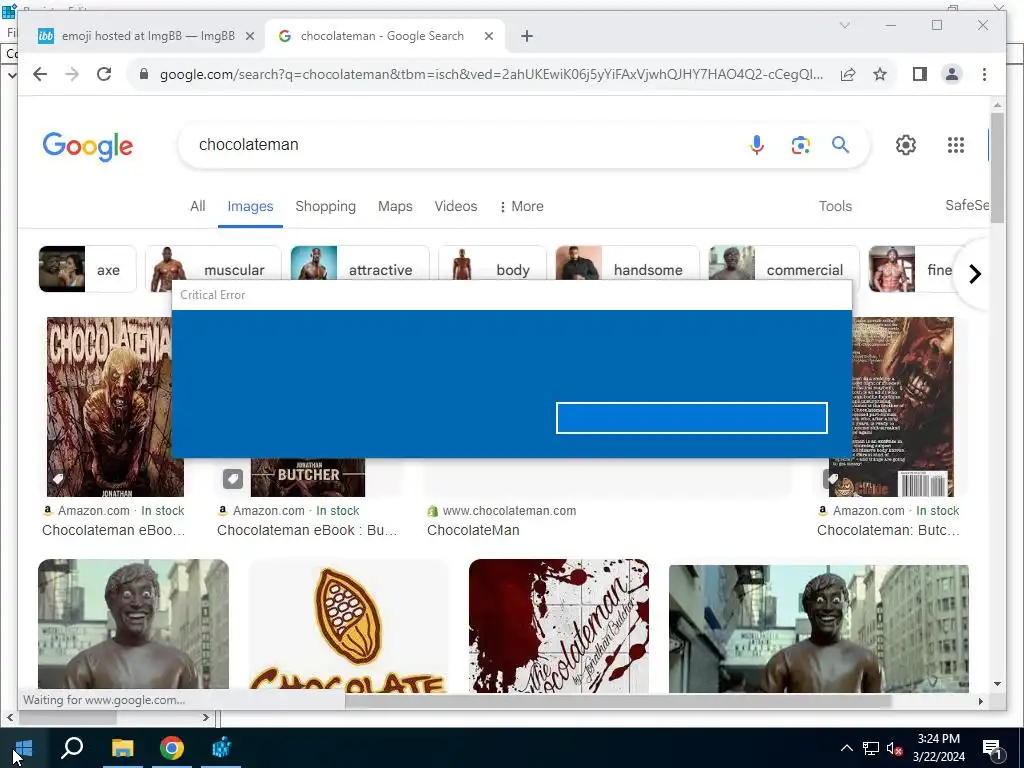Switch to the All results tab
1024x768 pixels.
tap(197, 206)
